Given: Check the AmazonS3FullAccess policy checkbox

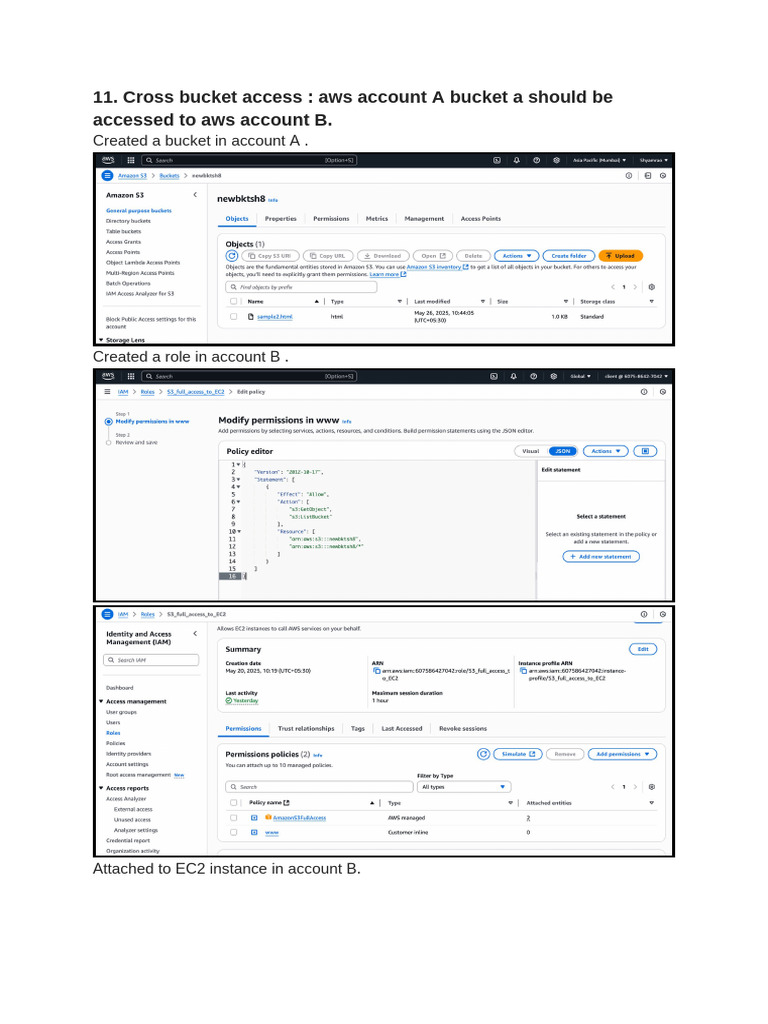Looking at the screenshot, I should (x=233, y=818).
